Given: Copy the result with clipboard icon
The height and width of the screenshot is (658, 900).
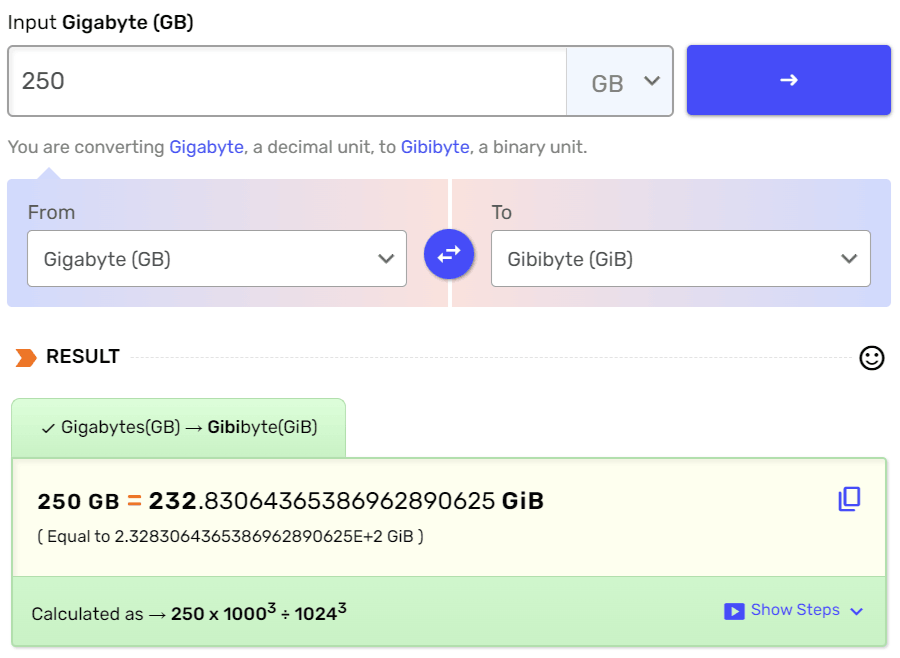Looking at the screenshot, I should 849,499.
